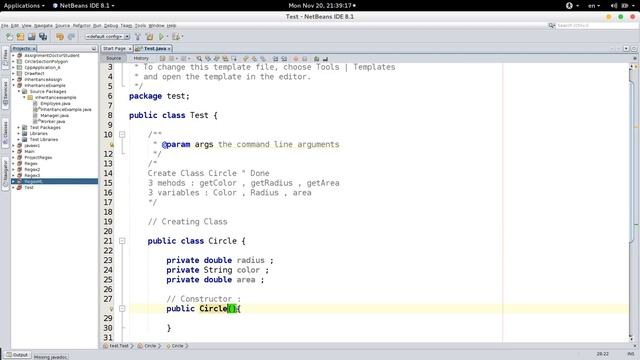Collapse the InheritanceExample project node
Screen dimensions: 640x360
tap(13, 85)
